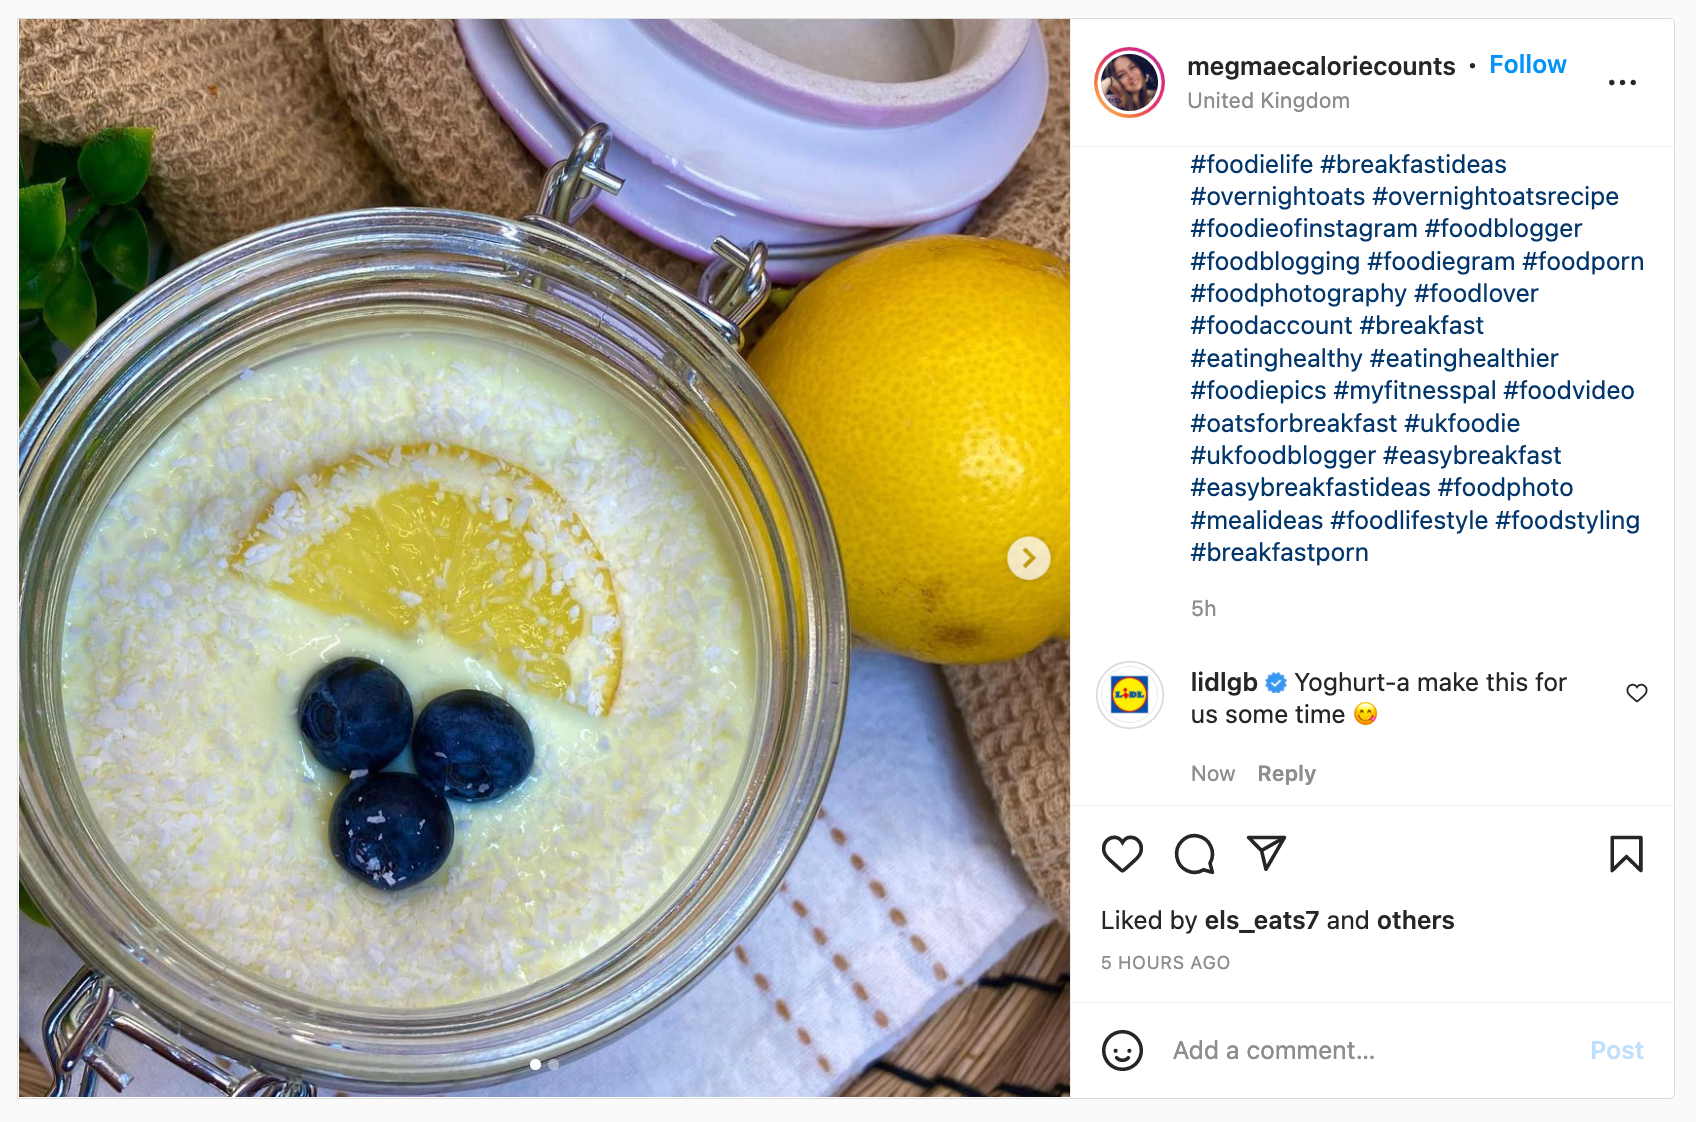Share post with paper plane icon
Image resolution: width=1696 pixels, height=1122 pixels.
(x=1266, y=853)
